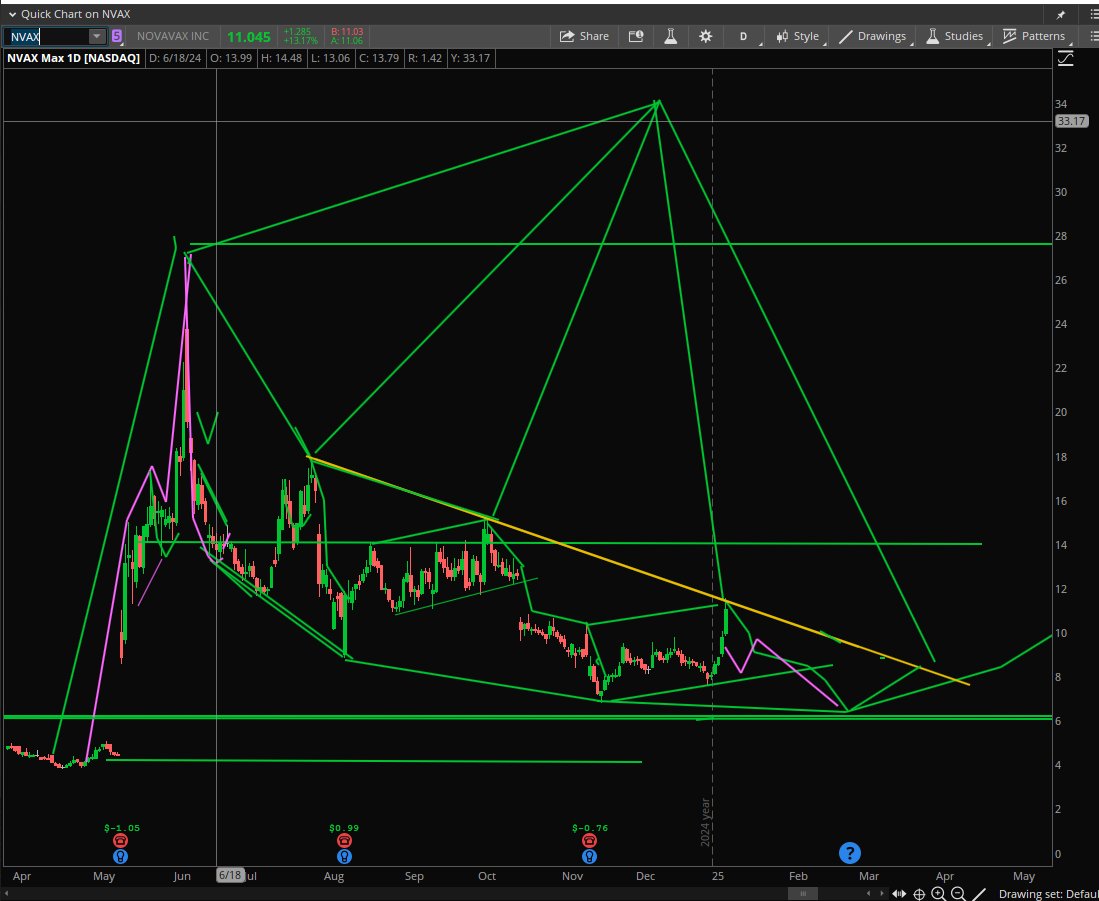This screenshot has width=1099, height=901.
Task: Open the D timeframe dropdown
Action: pos(745,36)
